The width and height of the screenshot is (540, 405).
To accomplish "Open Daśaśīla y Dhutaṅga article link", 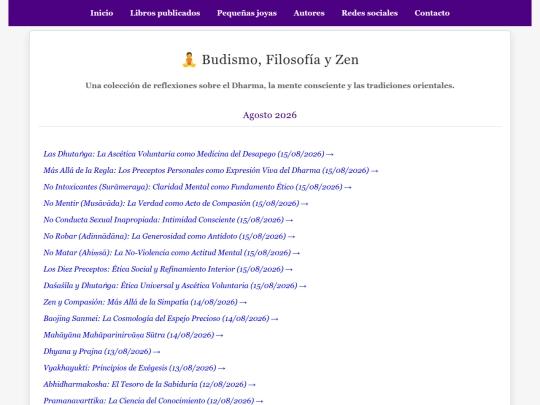I will (175, 285).
